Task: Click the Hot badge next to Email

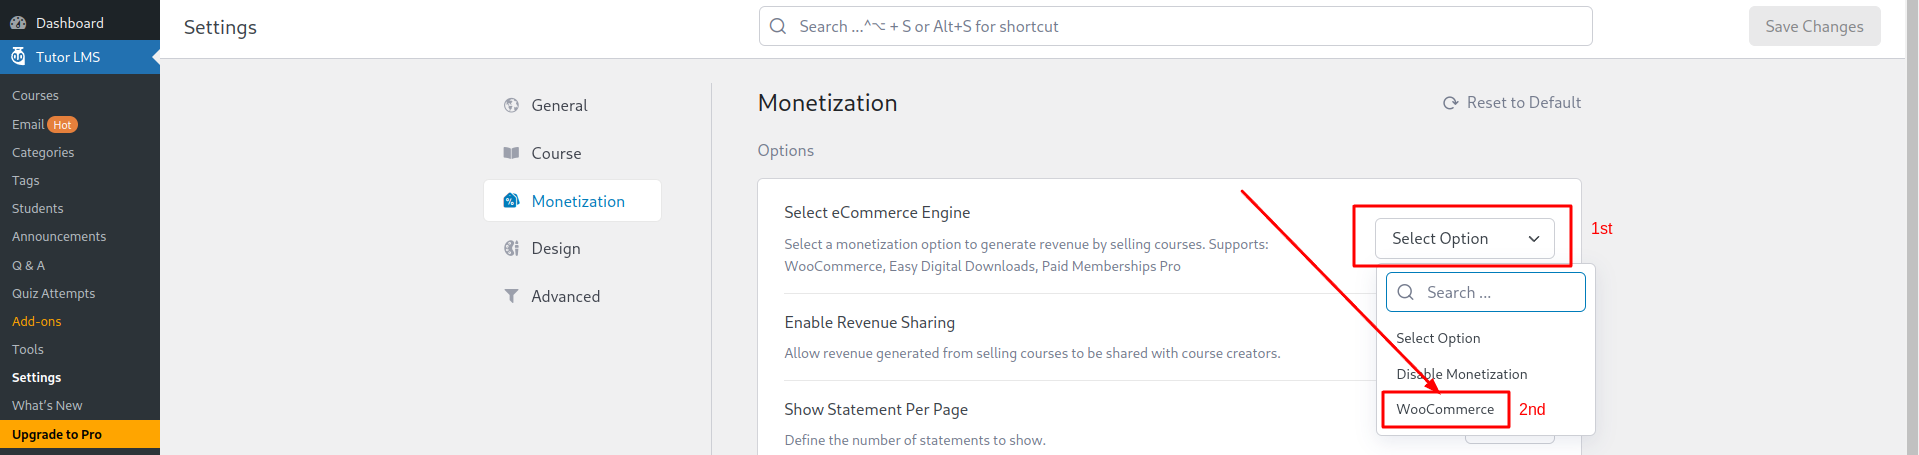Action: pyautogui.click(x=62, y=125)
